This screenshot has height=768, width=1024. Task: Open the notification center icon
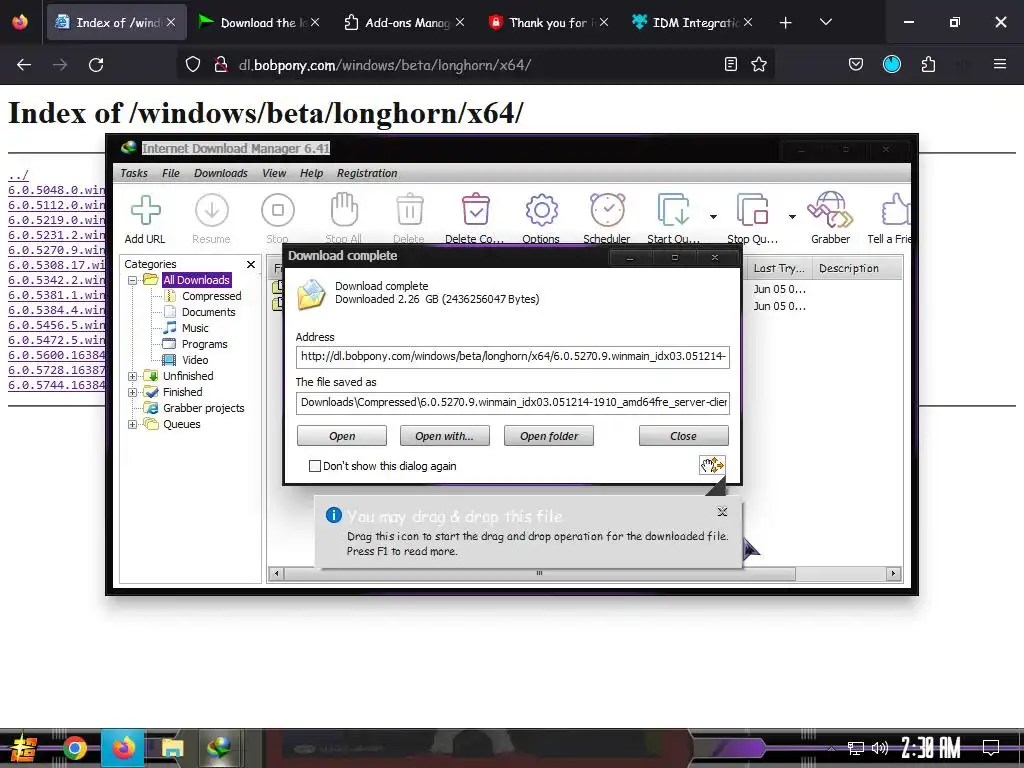991,748
